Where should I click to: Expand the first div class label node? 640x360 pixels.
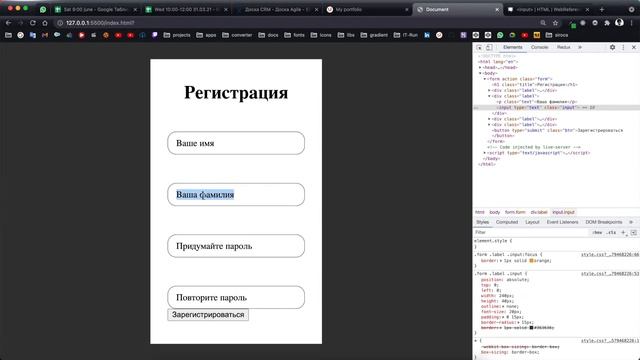(x=489, y=90)
